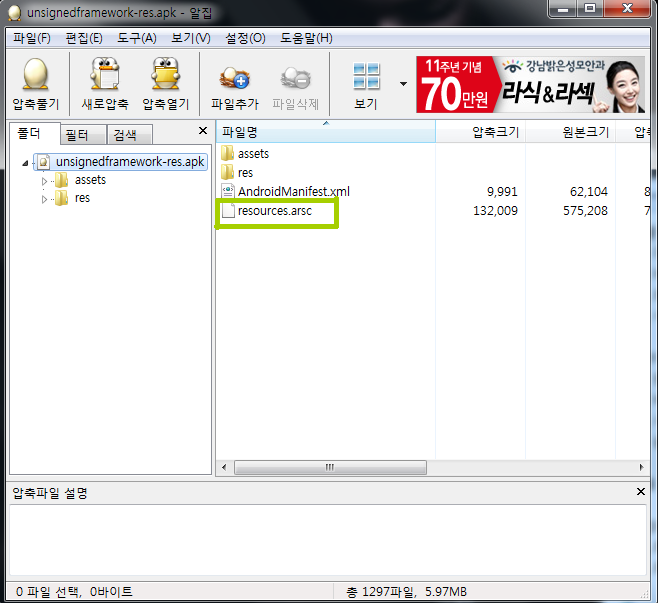Click the 보기 (View) toolbar icon
Screen dimensions: 658x603
click(x=366, y=76)
